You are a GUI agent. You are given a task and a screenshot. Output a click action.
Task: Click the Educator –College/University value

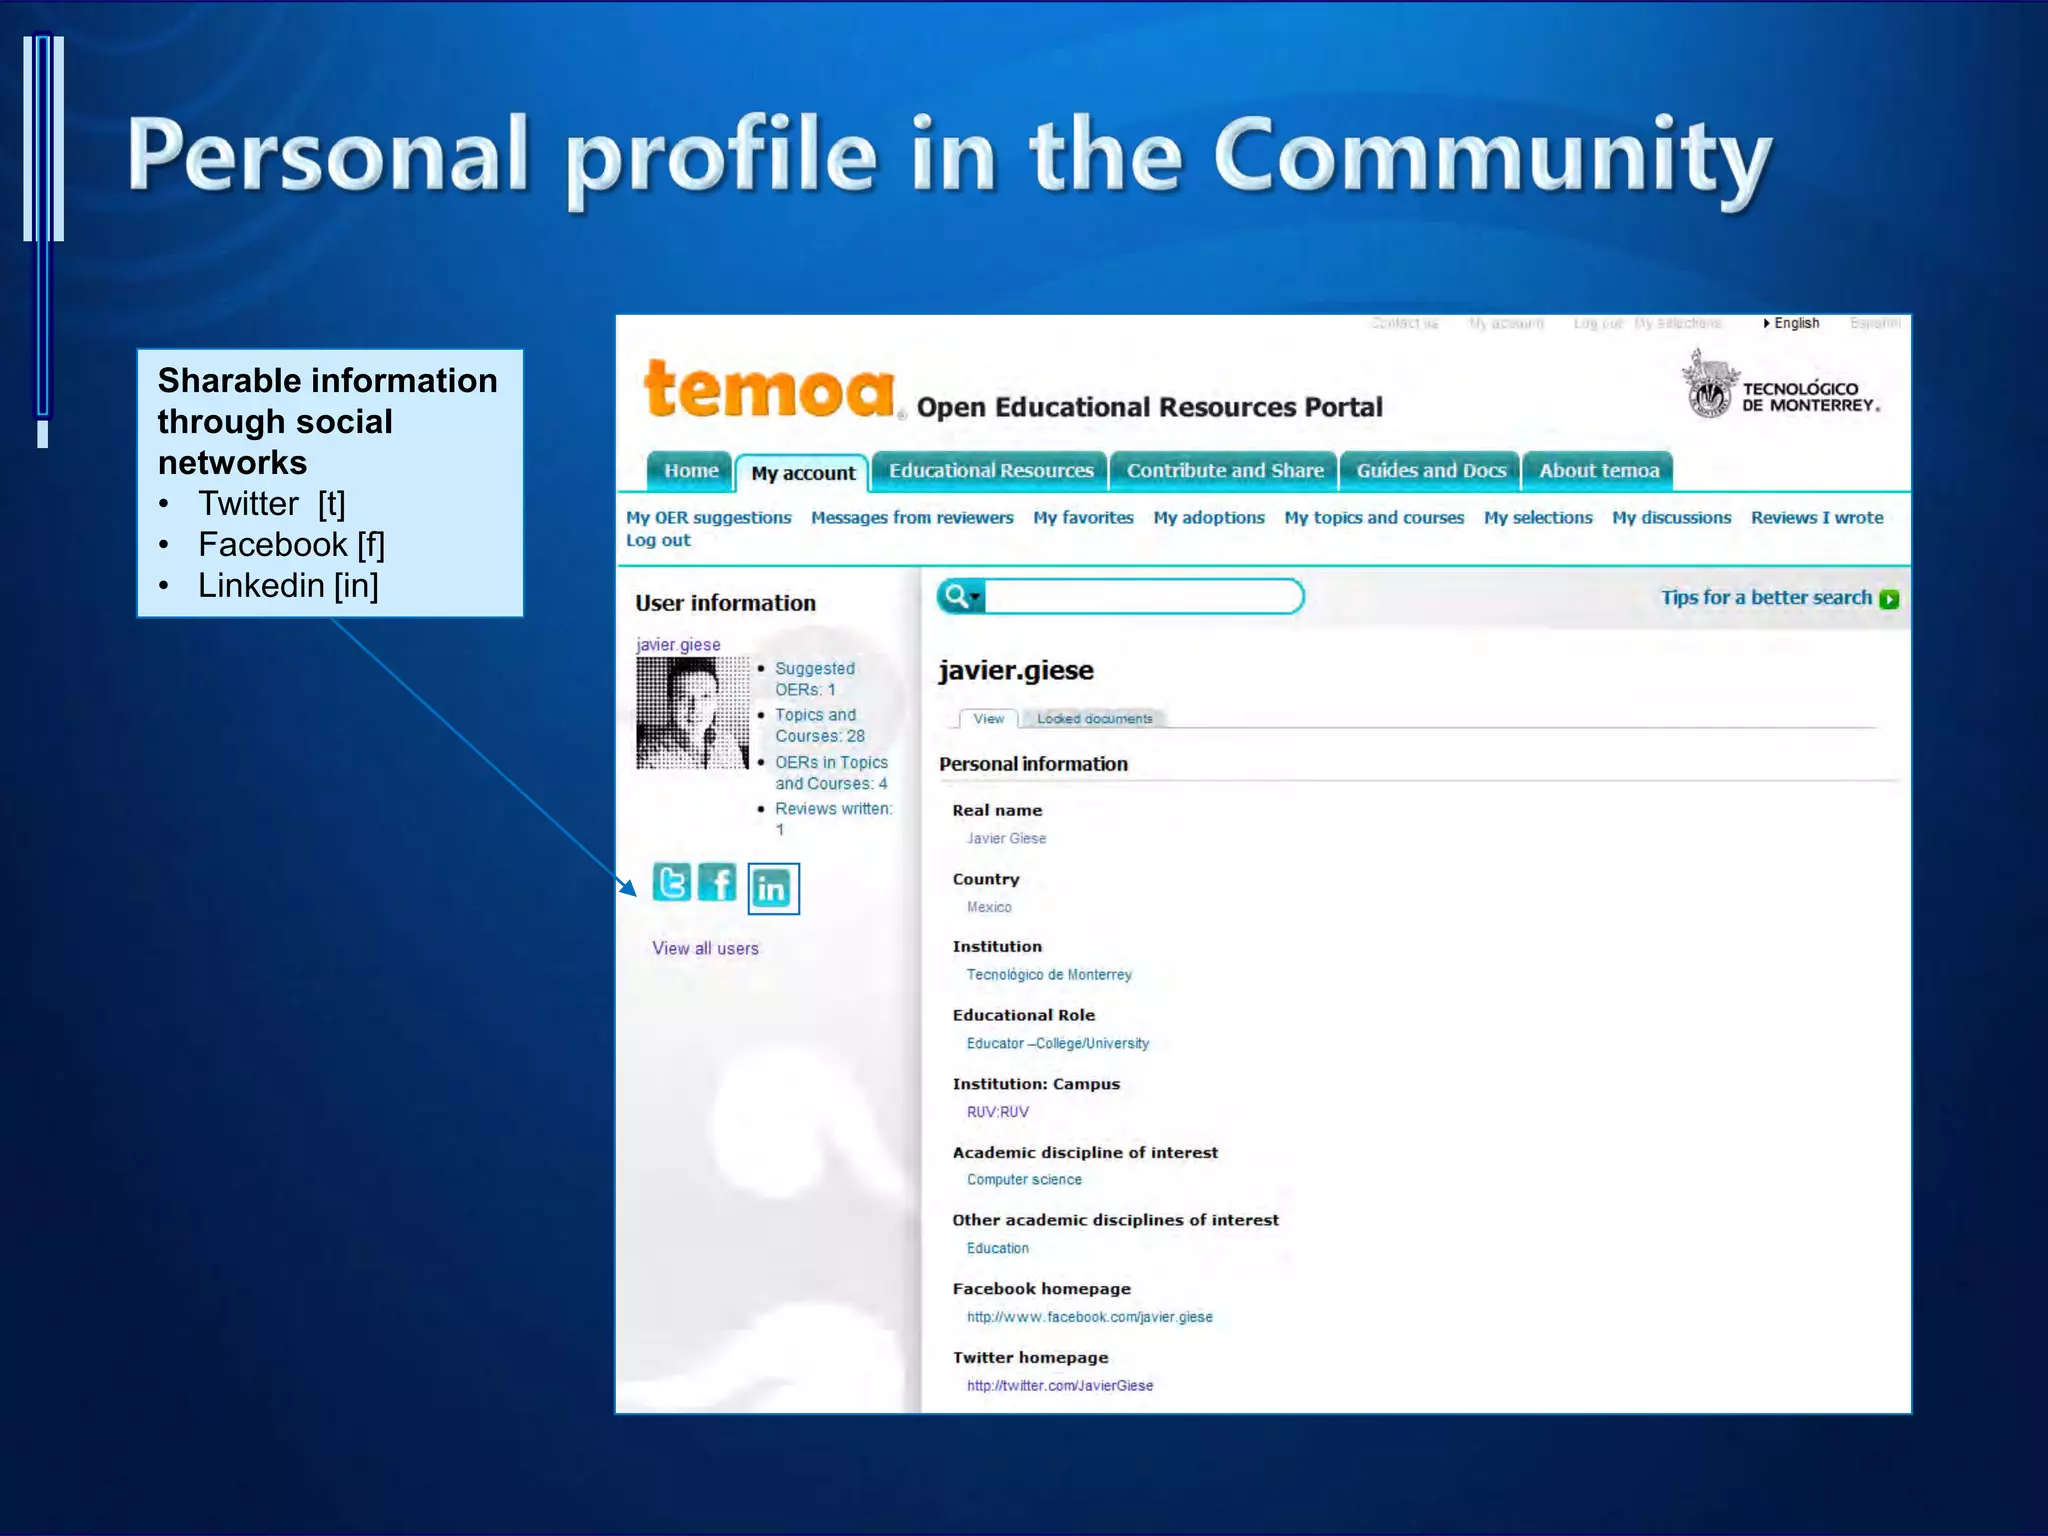(1057, 1043)
